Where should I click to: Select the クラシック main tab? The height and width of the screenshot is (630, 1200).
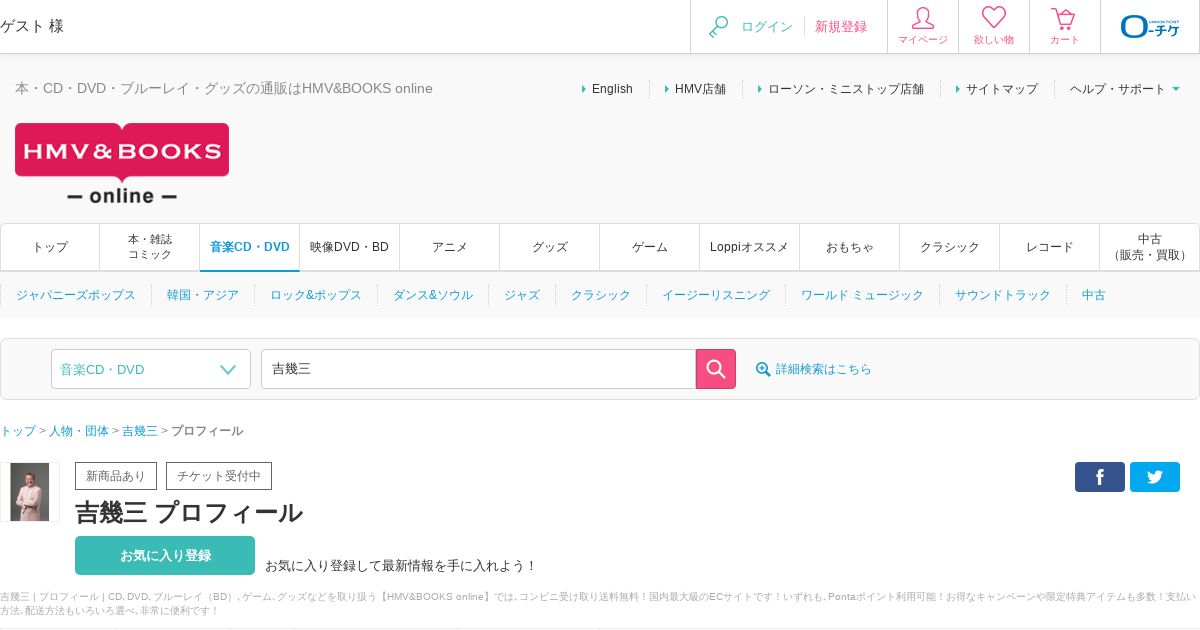coord(950,247)
